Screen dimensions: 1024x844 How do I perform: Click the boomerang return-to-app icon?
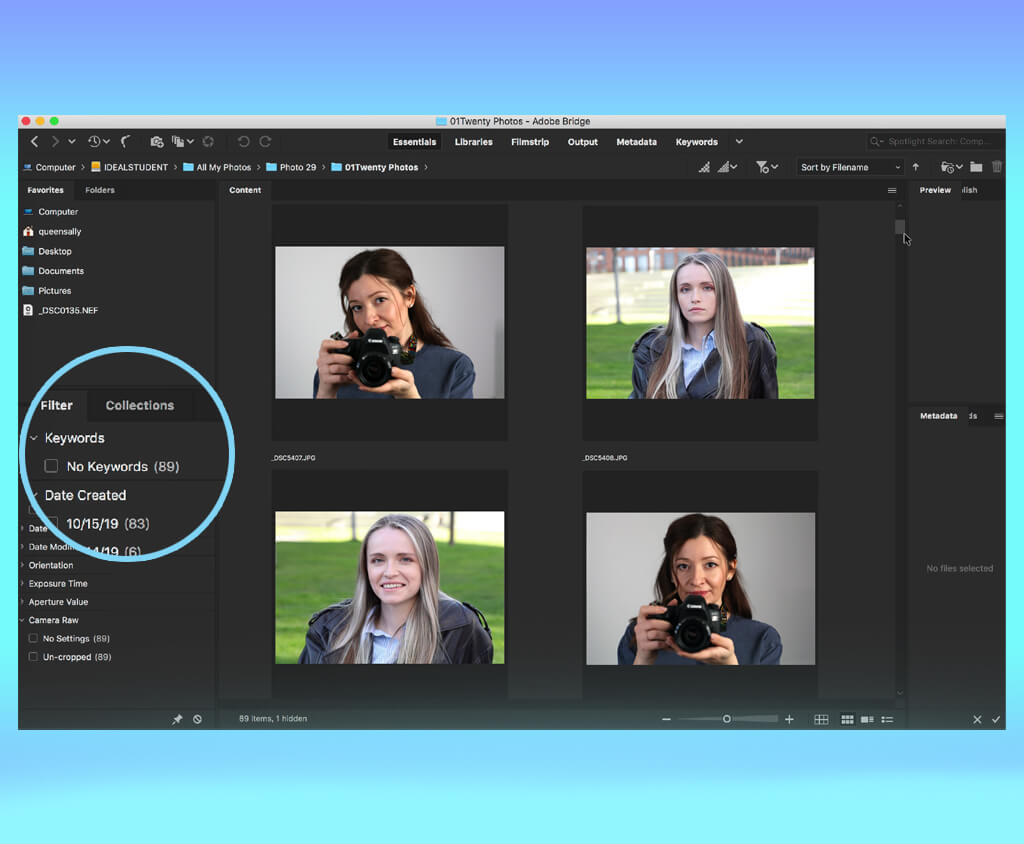(126, 142)
